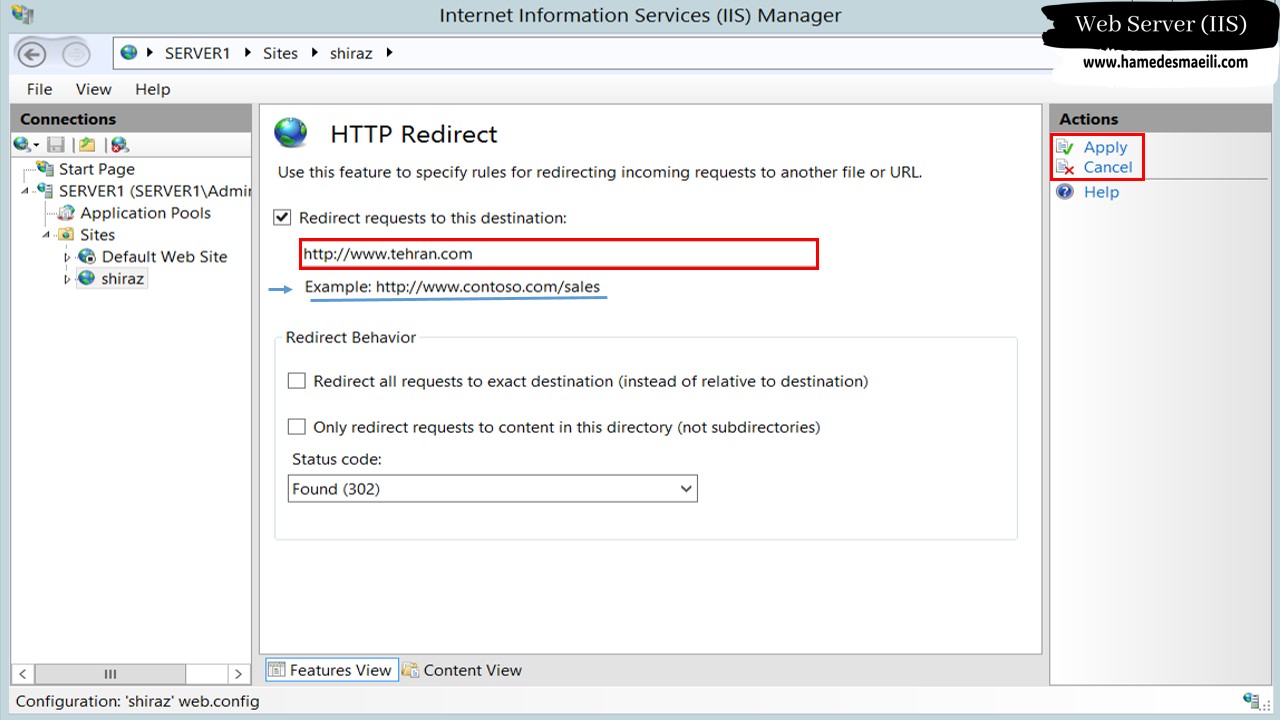The height and width of the screenshot is (720, 1280).
Task: Click the Apply checkmark icon in Actions
Action: click(x=1065, y=147)
